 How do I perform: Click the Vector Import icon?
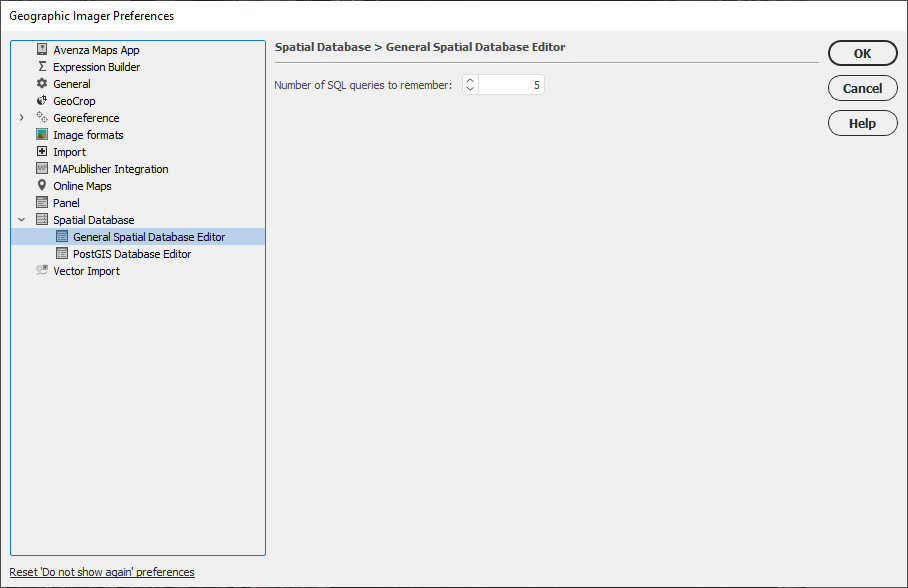click(42, 271)
